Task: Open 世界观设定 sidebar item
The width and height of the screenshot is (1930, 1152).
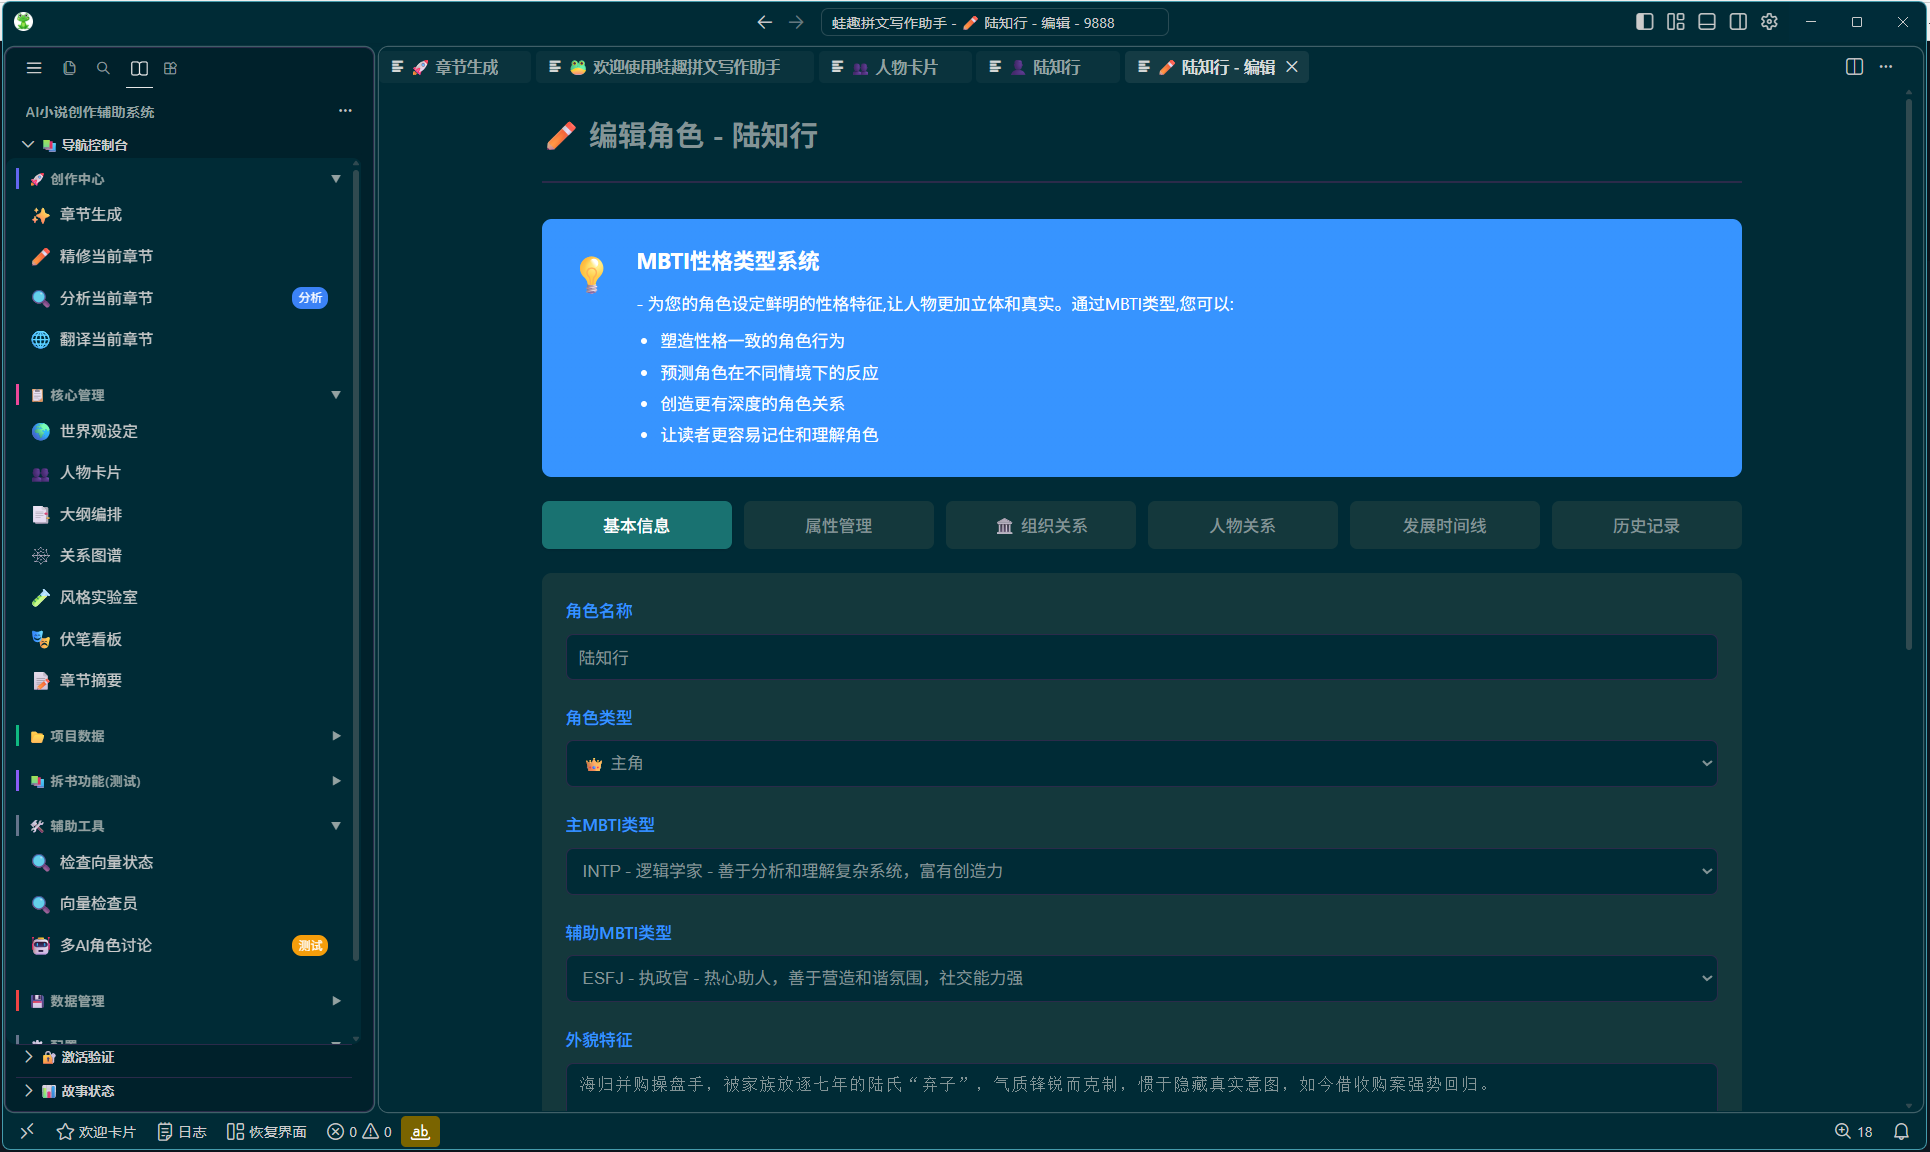Action: click(x=185, y=431)
